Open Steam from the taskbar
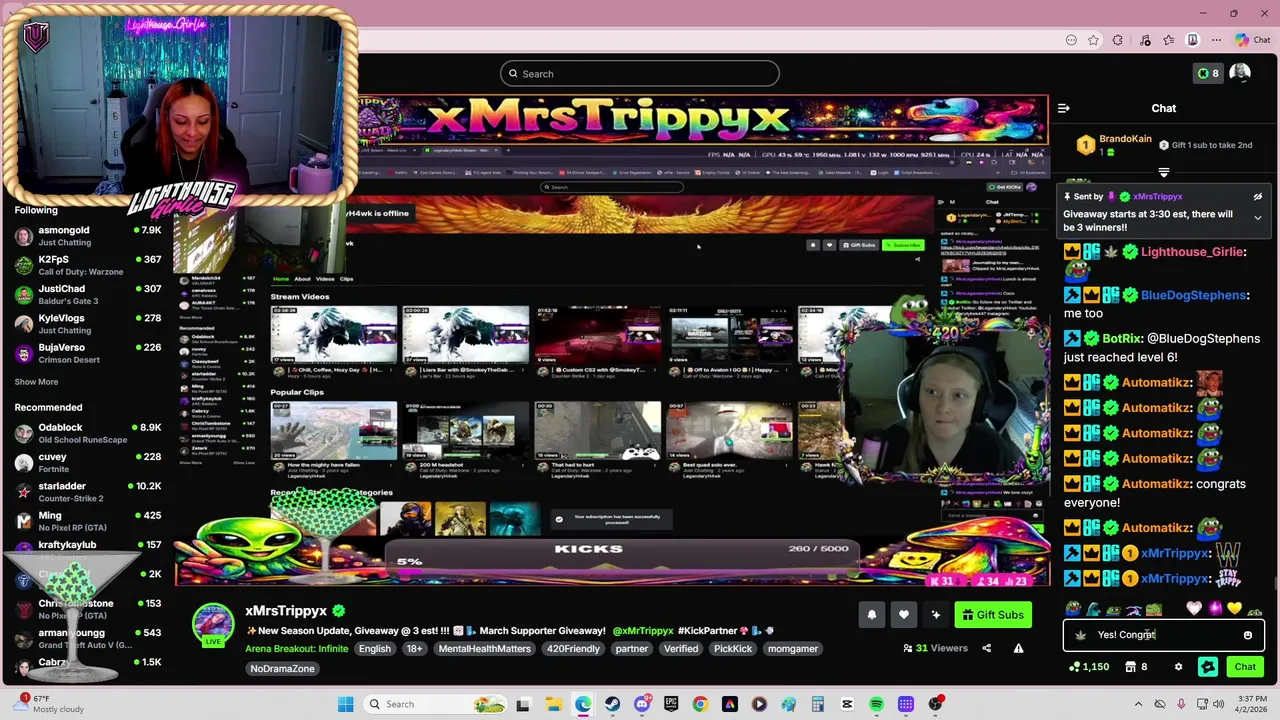 612,704
